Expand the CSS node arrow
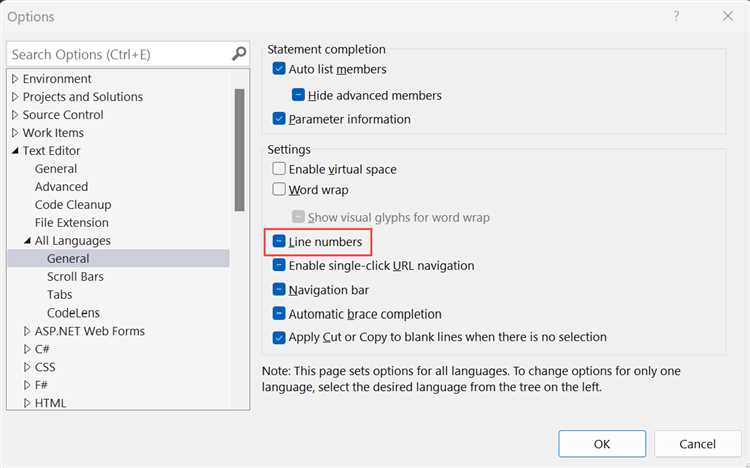 (27, 367)
